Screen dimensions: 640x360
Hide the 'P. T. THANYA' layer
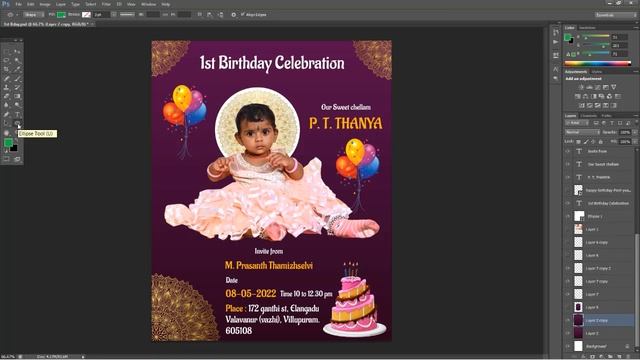pos(568,177)
